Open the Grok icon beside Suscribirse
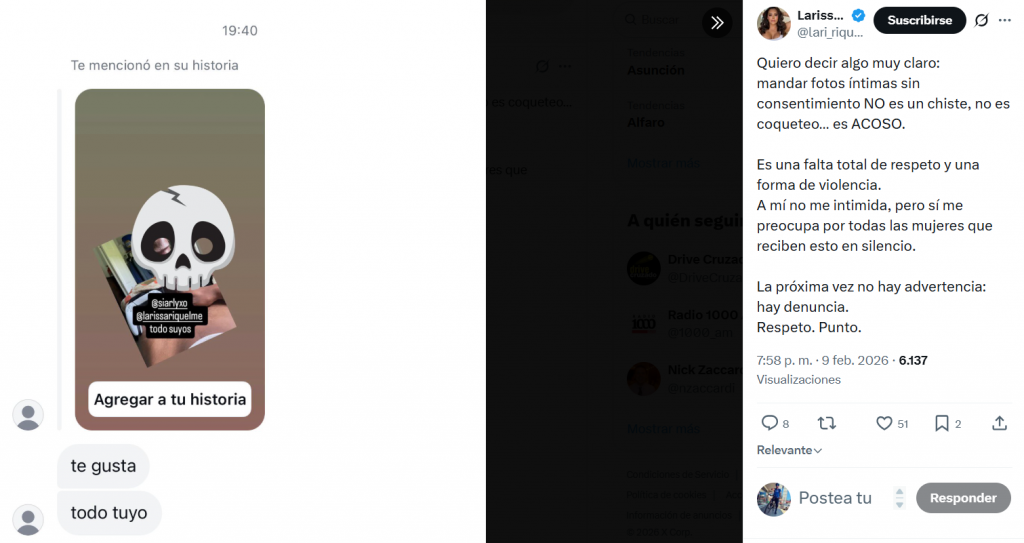This screenshot has width=1024, height=543. tap(981, 20)
